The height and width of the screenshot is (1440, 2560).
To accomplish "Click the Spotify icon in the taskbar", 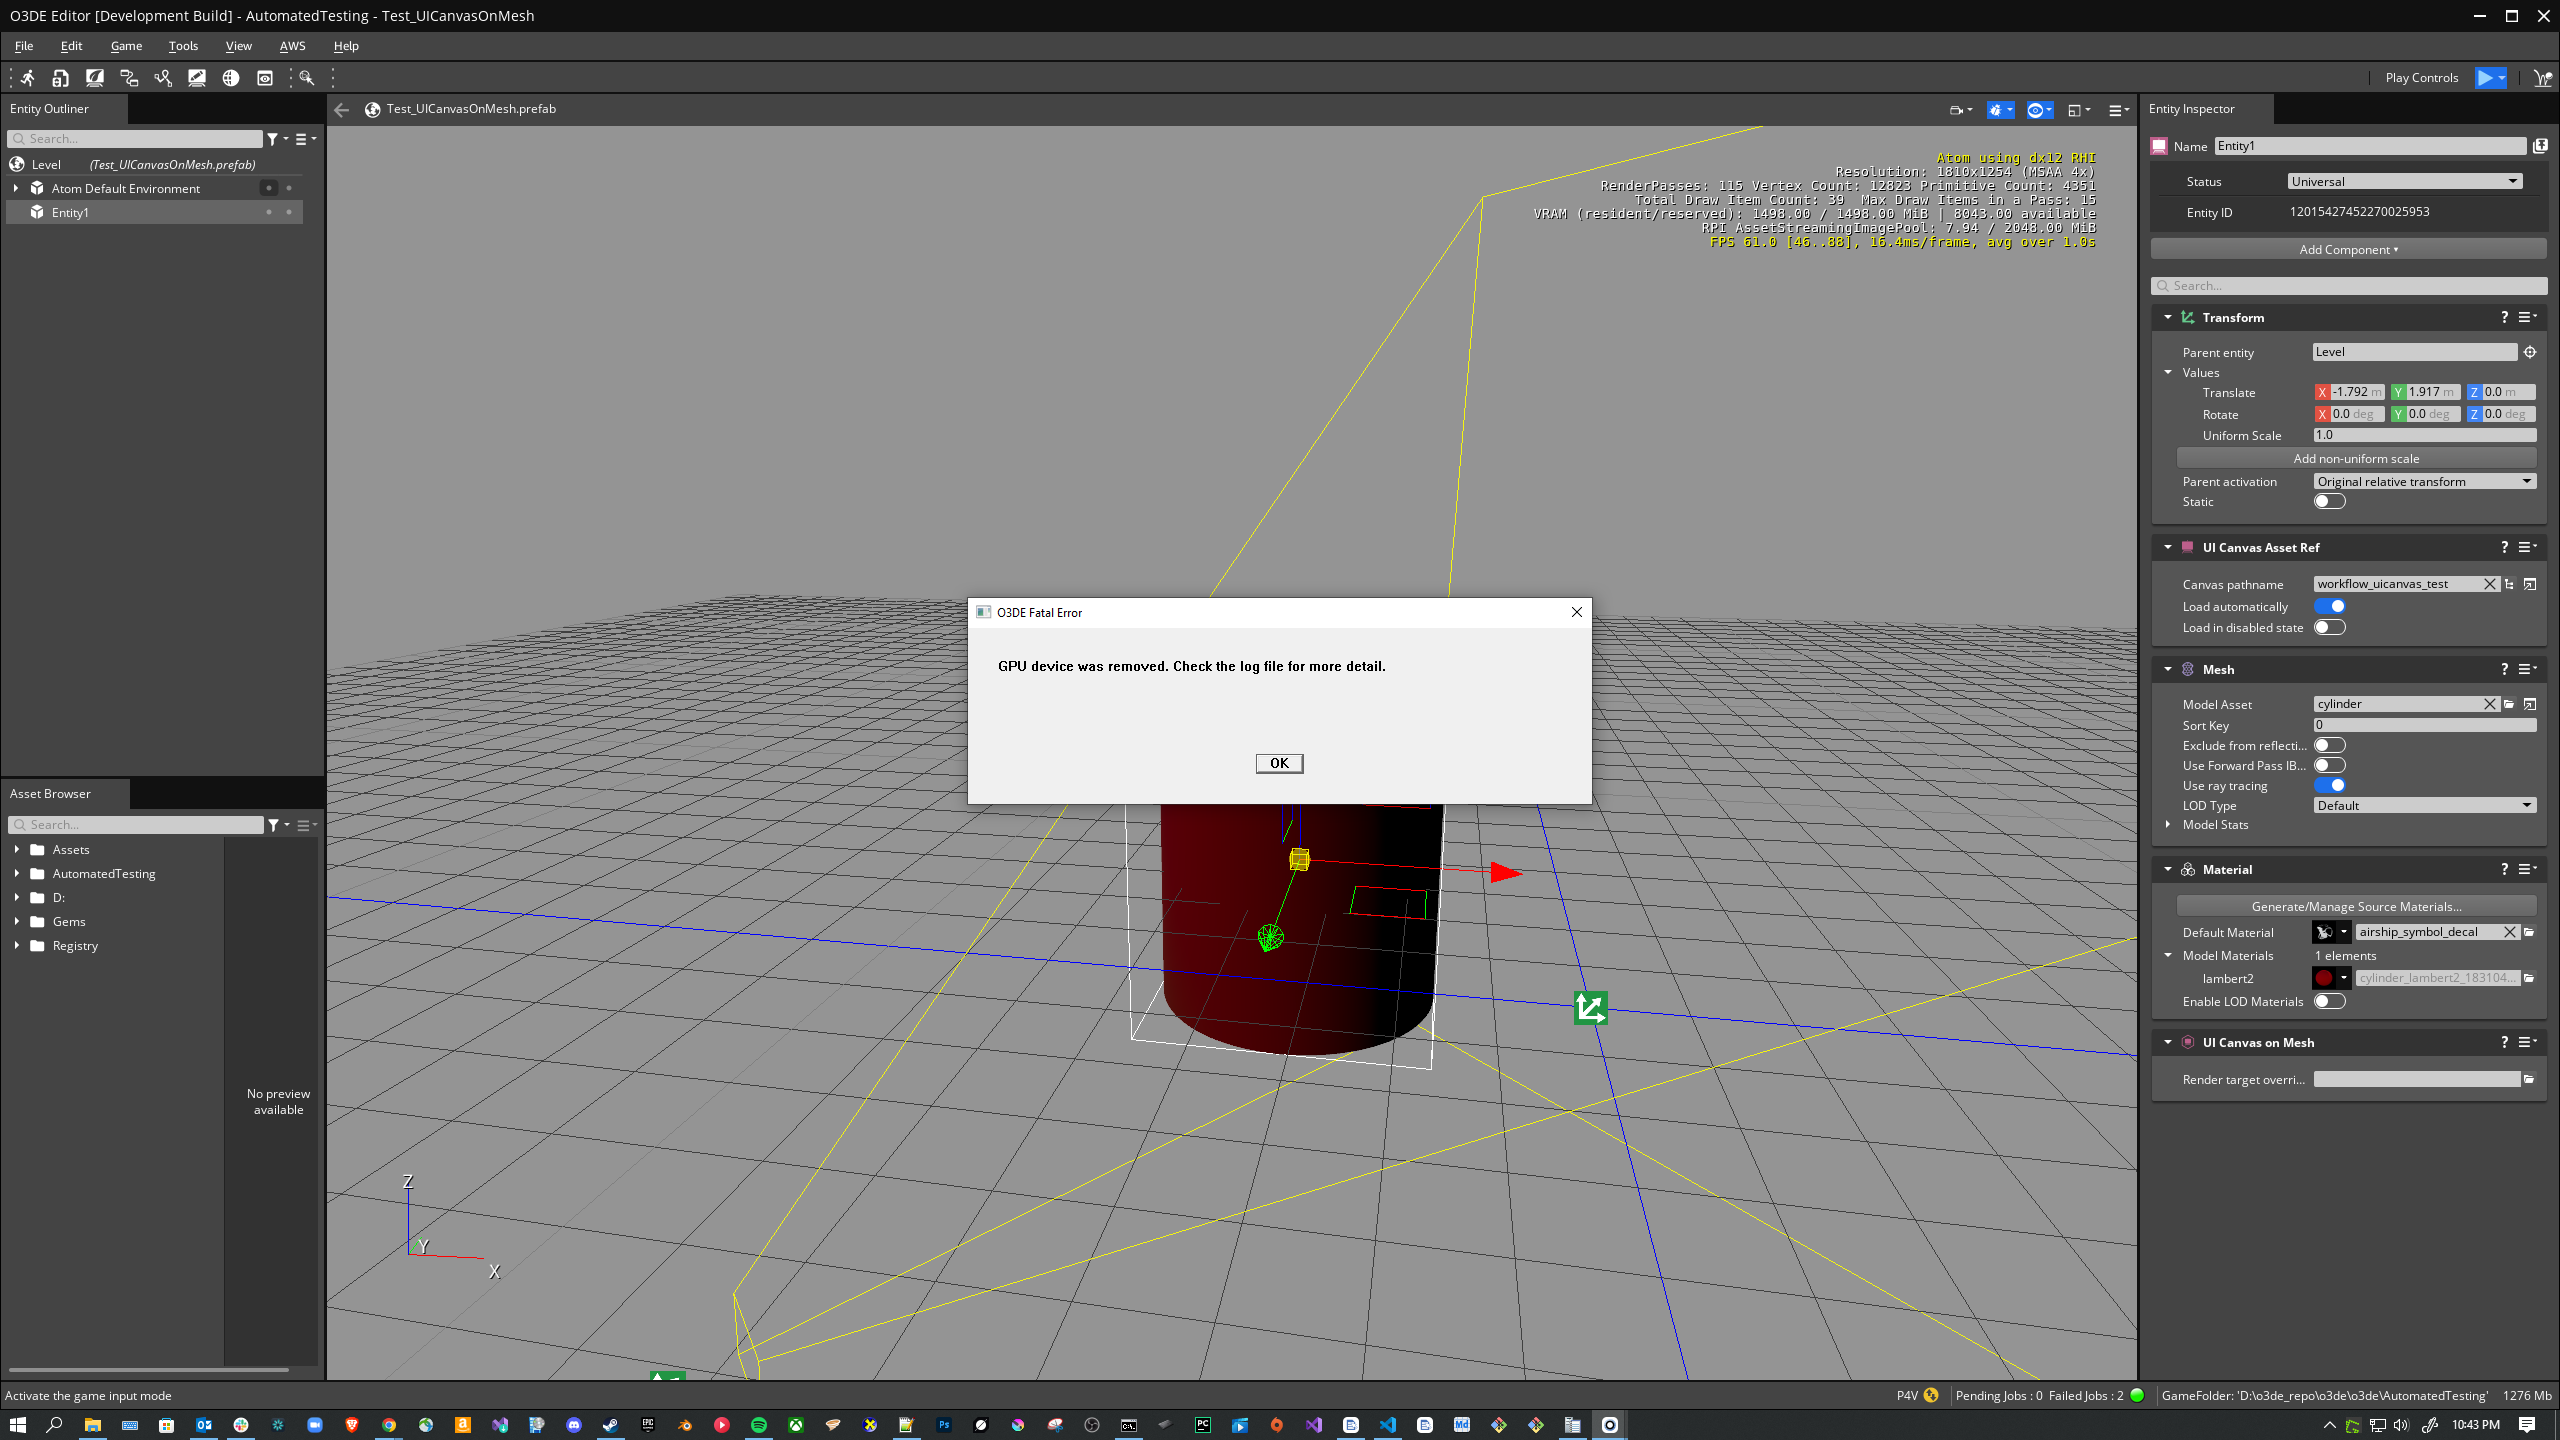I will [x=758, y=1425].
